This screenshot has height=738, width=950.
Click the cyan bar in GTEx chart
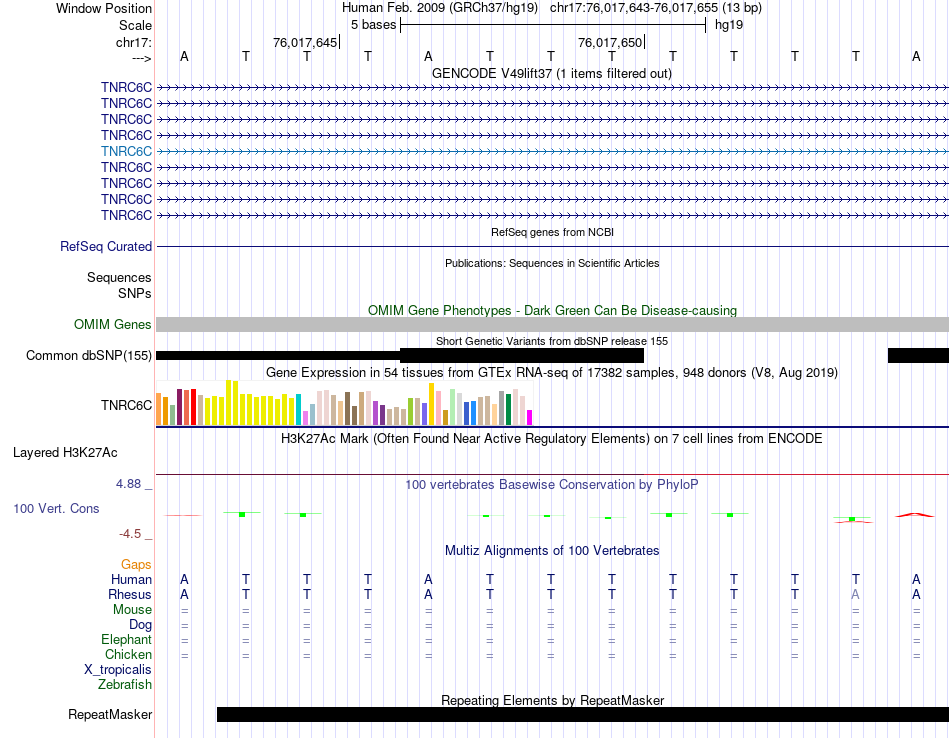[x=299, y=410]
